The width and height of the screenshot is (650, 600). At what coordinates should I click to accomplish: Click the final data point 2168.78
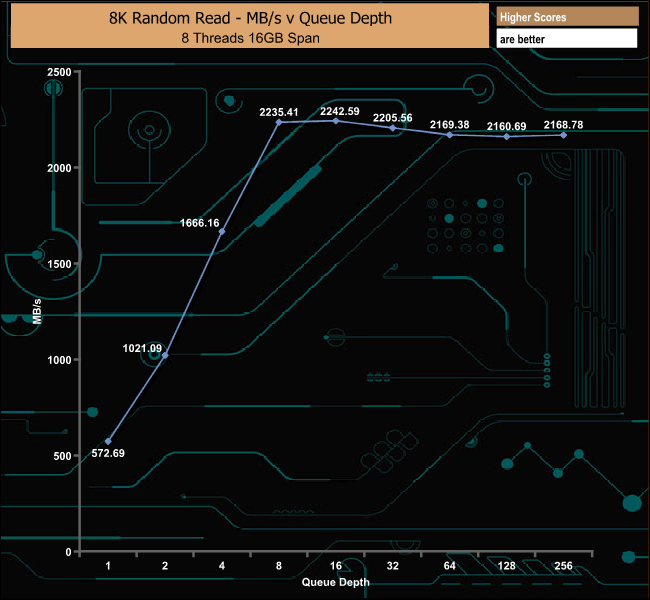pyautogui.click(x=564, y=135)
